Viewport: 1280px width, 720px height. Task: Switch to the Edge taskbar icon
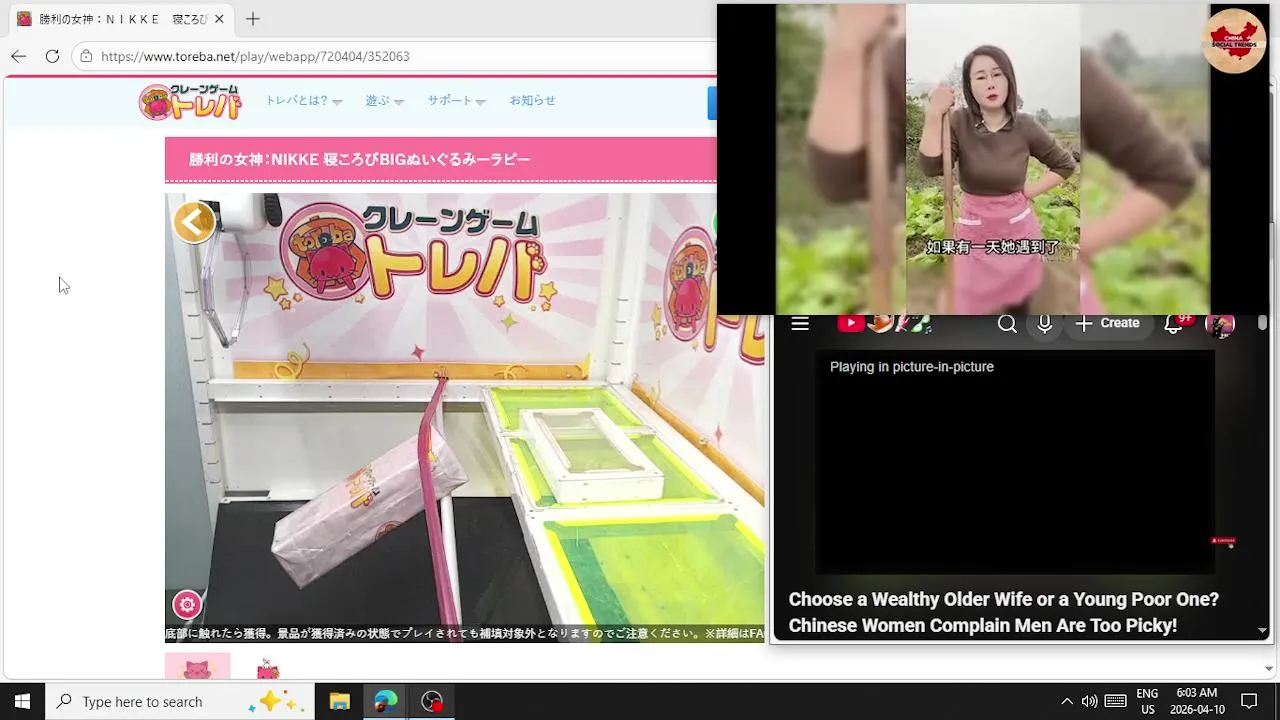click(385, 701)
